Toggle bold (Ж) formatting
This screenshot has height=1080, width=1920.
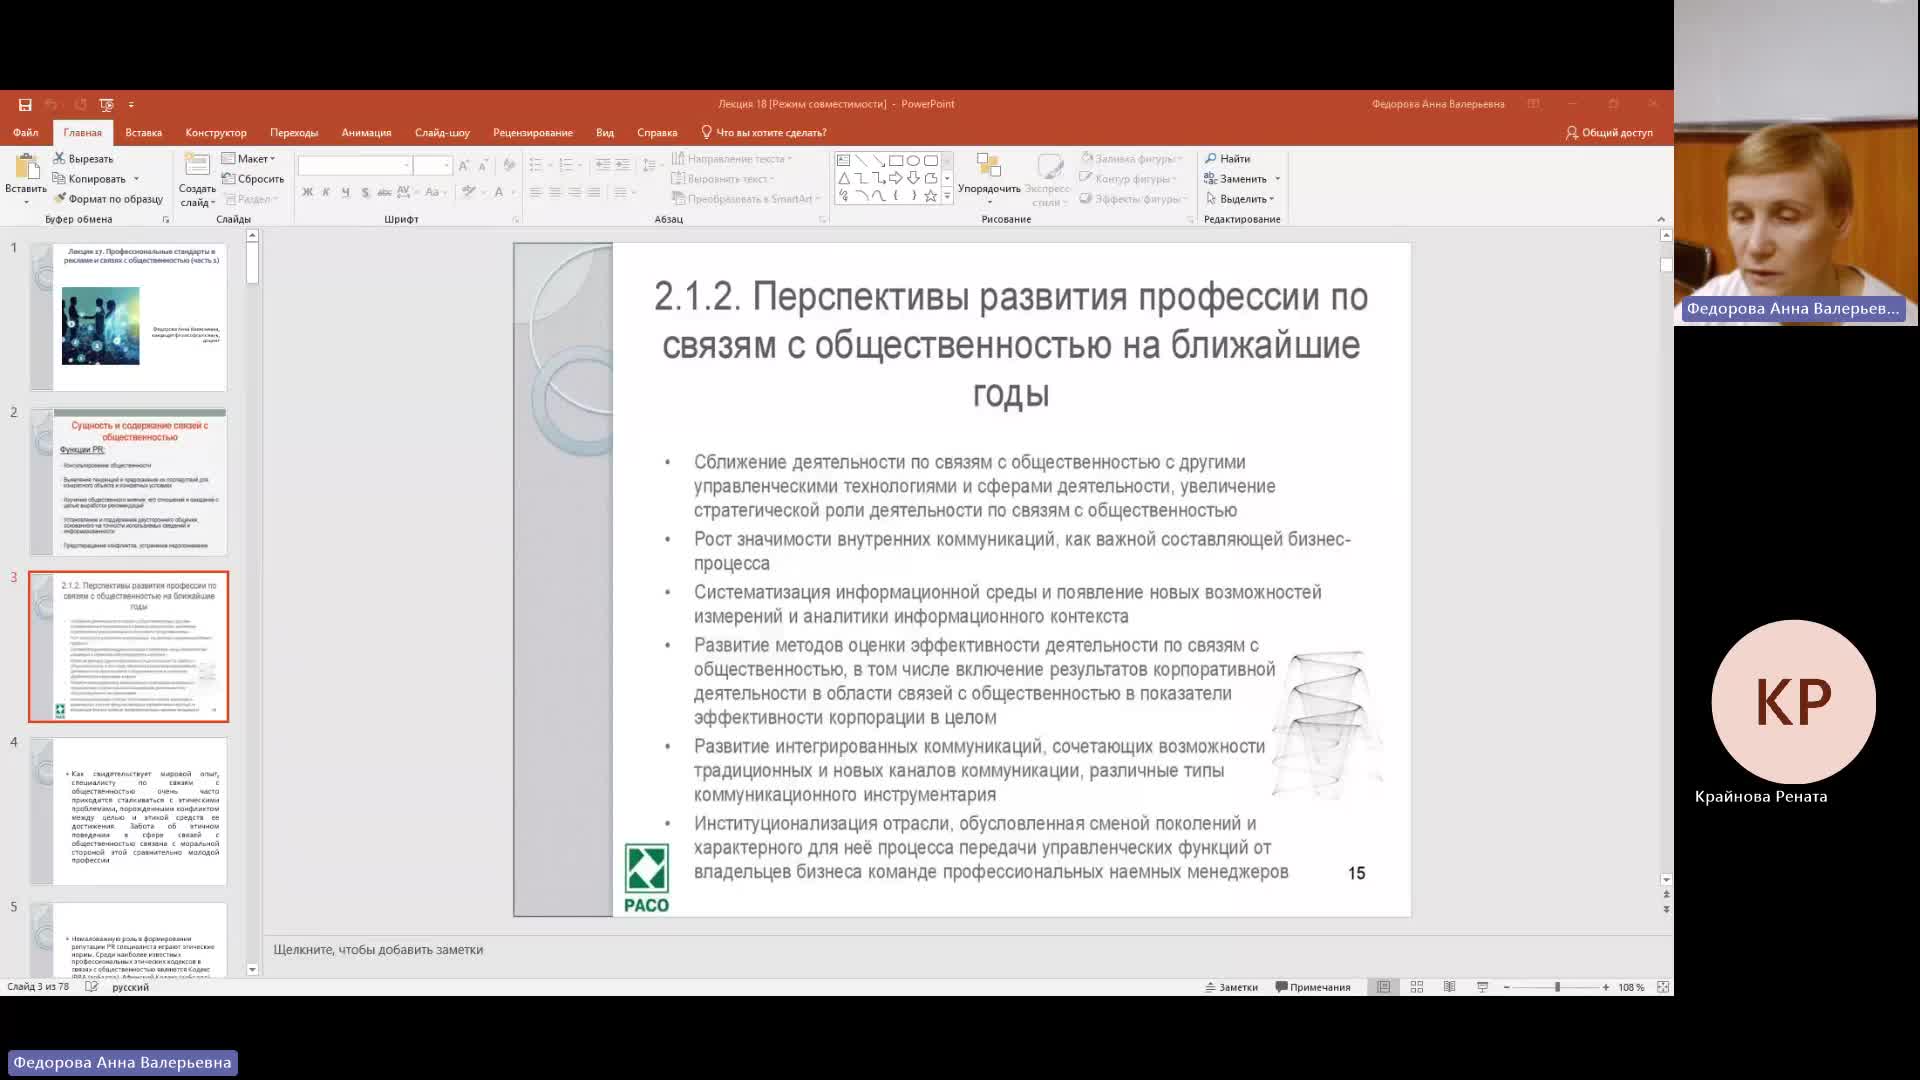click(x=307, y=192)
